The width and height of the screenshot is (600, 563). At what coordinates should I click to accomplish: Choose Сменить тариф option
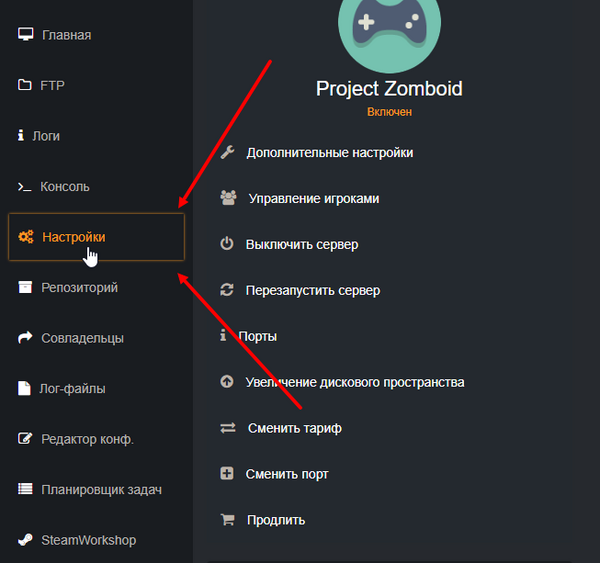pos(295,428)
